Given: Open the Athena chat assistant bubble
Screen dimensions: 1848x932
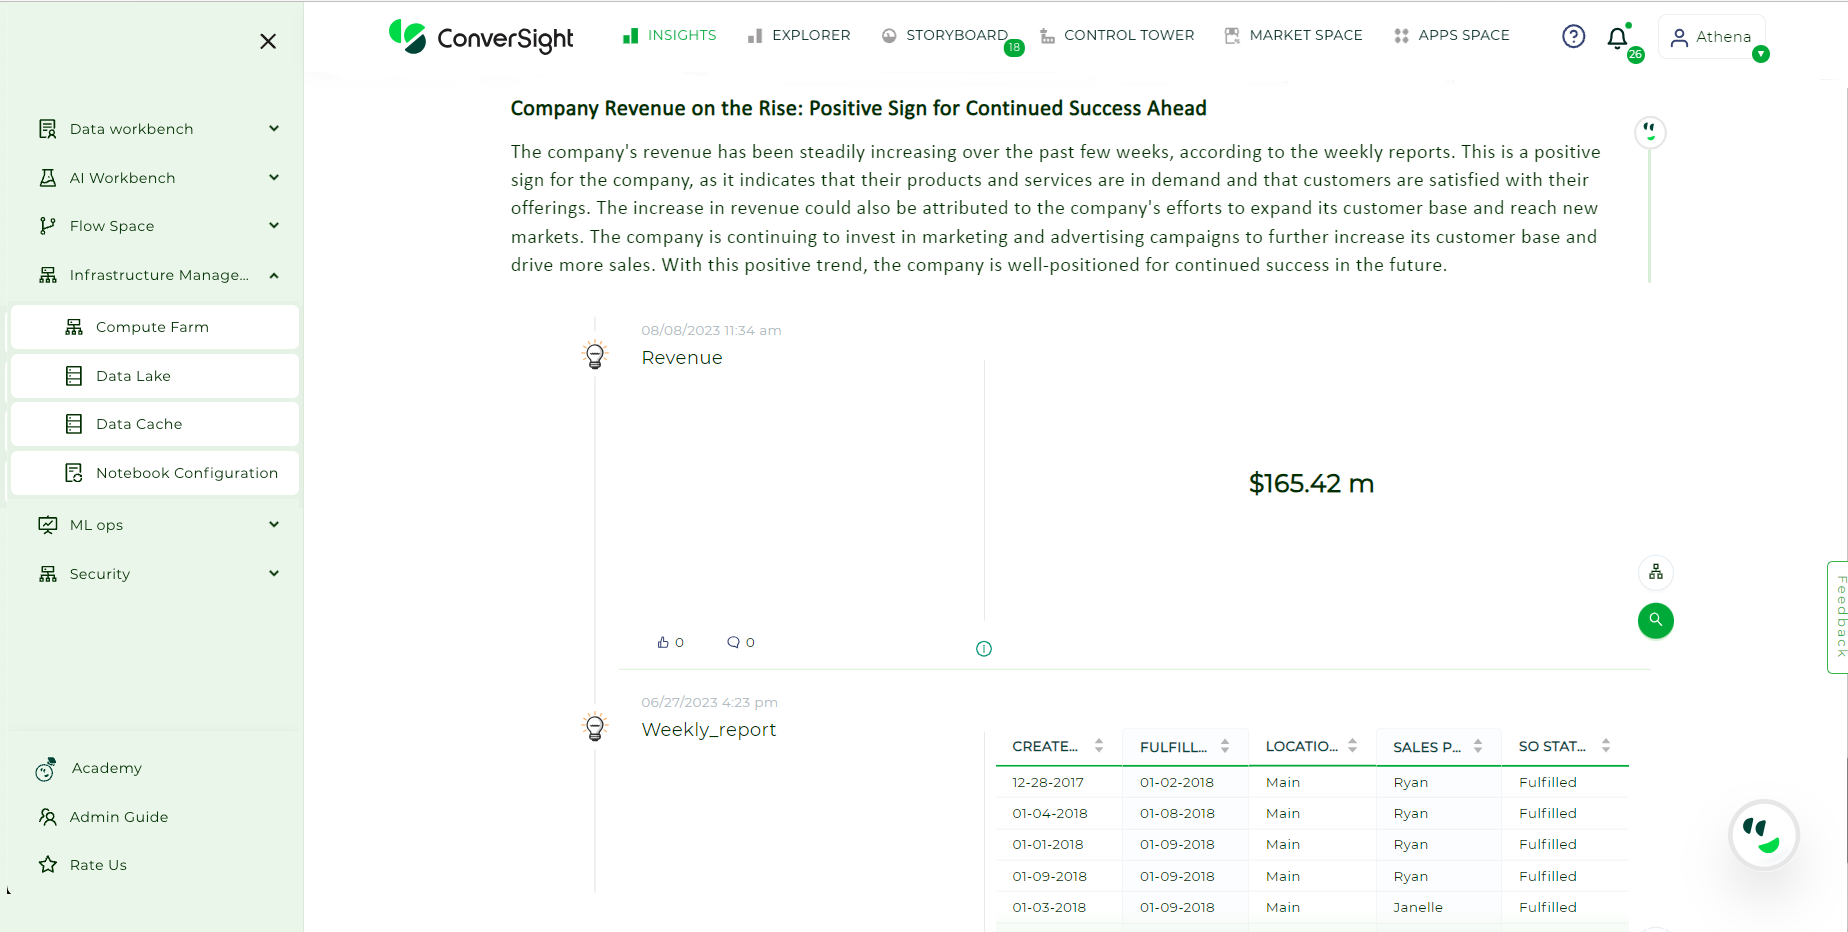Looking at the screenshot, I should click(1763, 835).
